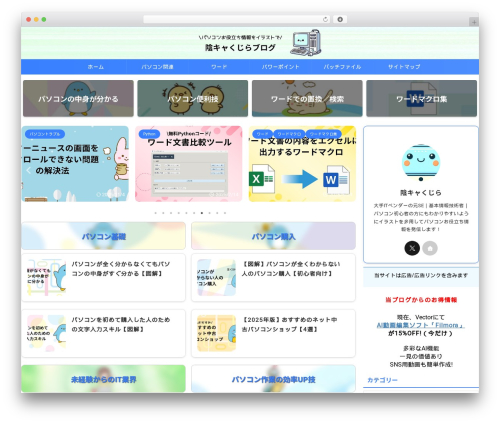Click thumbnail of 文字入力スキル article
Viewport: 500px width, 423px height.
pos(47,333)
